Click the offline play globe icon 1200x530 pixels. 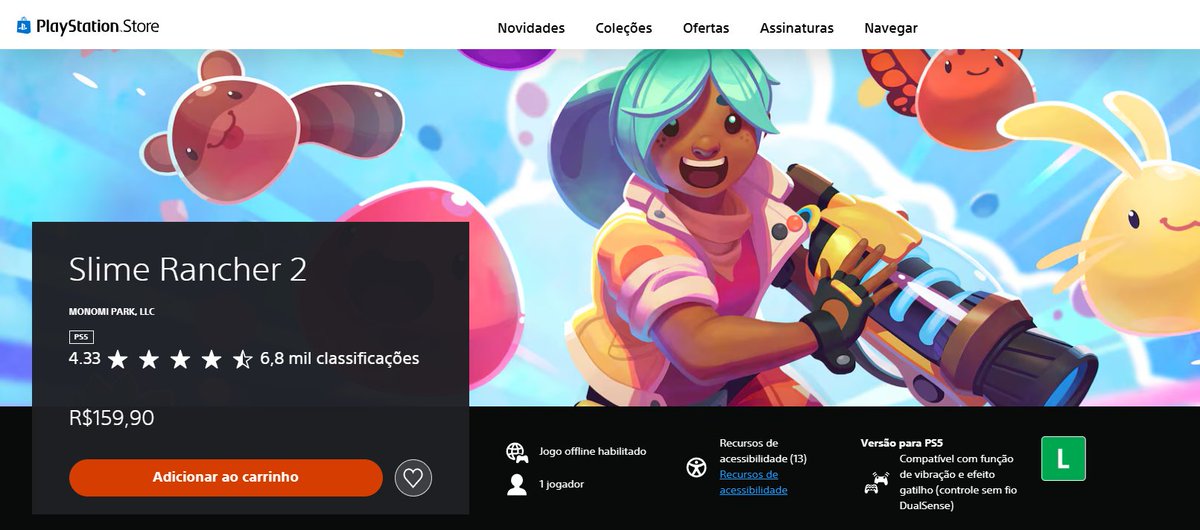tap(517, 452)
